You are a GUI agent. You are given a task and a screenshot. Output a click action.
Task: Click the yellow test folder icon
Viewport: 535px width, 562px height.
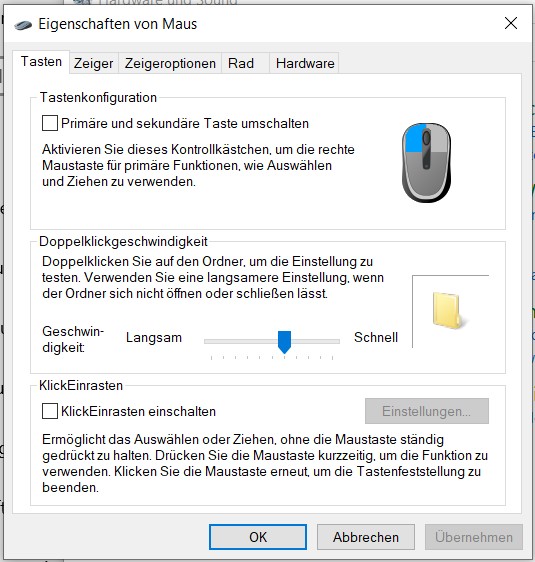point(448,310)
